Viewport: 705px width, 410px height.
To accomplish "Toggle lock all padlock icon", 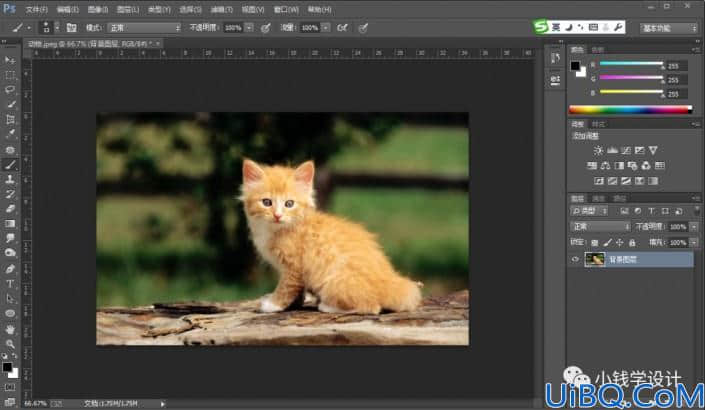I will 632,243.
